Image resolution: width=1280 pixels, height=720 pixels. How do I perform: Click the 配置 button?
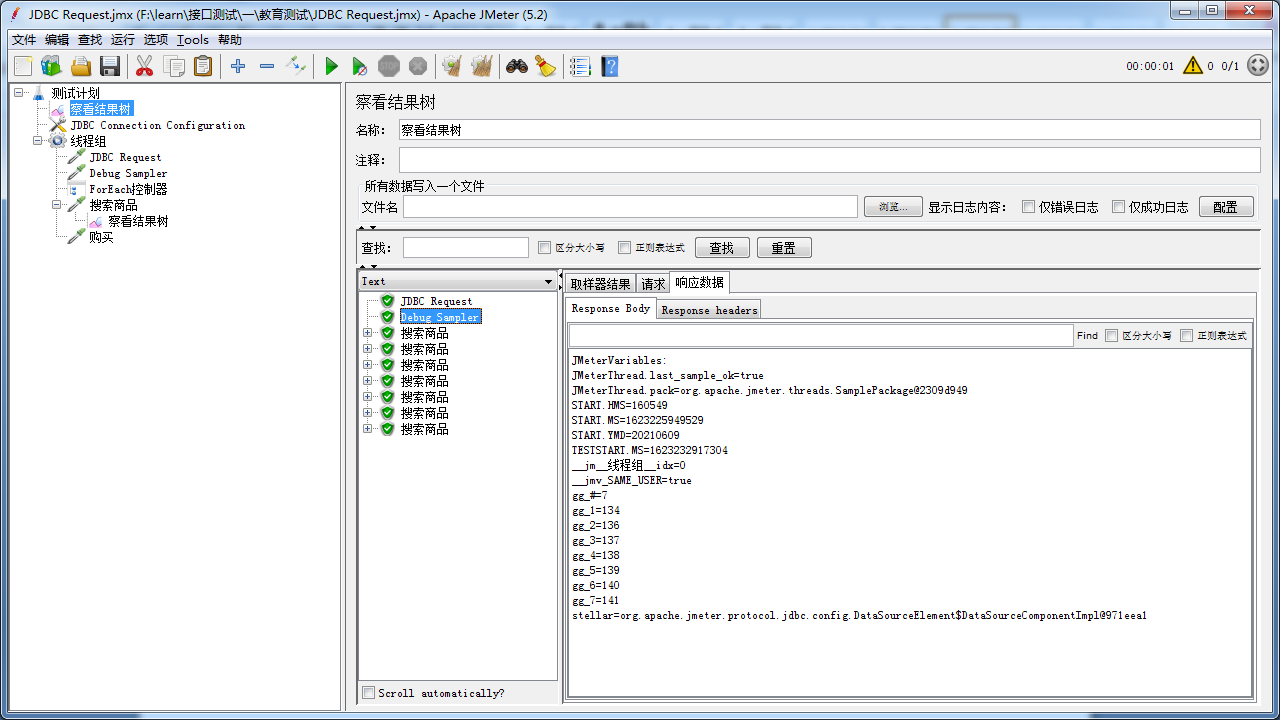(1226, 207)
